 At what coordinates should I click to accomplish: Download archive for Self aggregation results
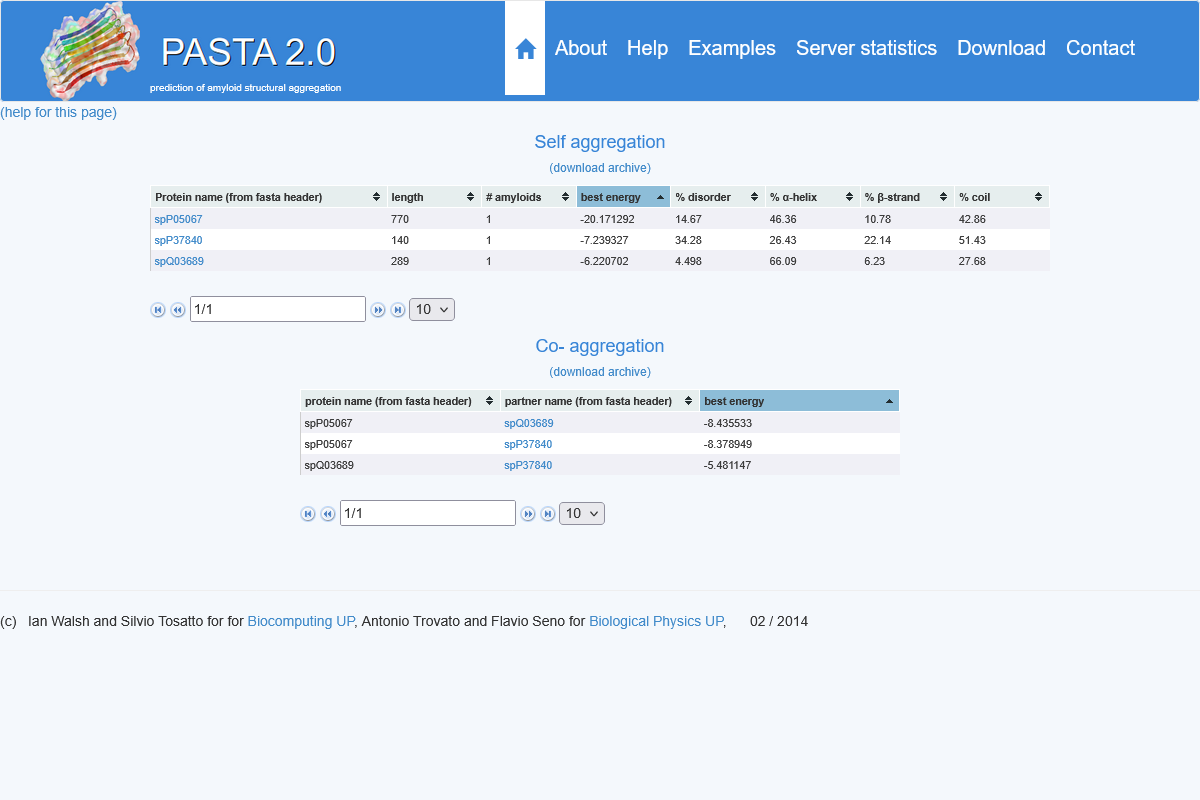[x=599, y=167]
